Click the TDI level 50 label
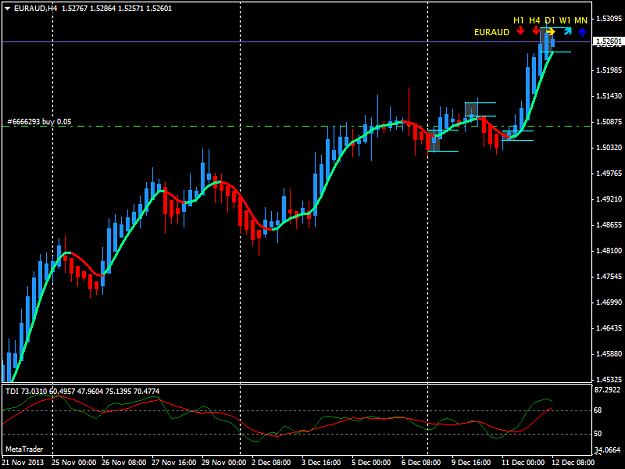Screen dimensions: 625x469 pyautogui.click(x=598, y=434)
